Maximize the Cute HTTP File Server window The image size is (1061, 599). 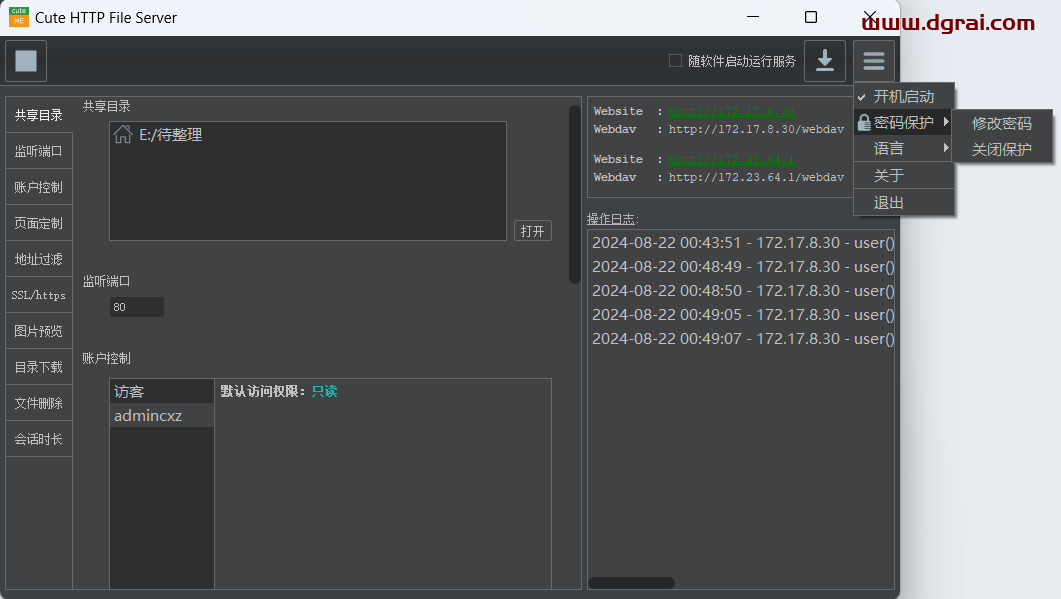pyautogui.click(x=811, y=17)
